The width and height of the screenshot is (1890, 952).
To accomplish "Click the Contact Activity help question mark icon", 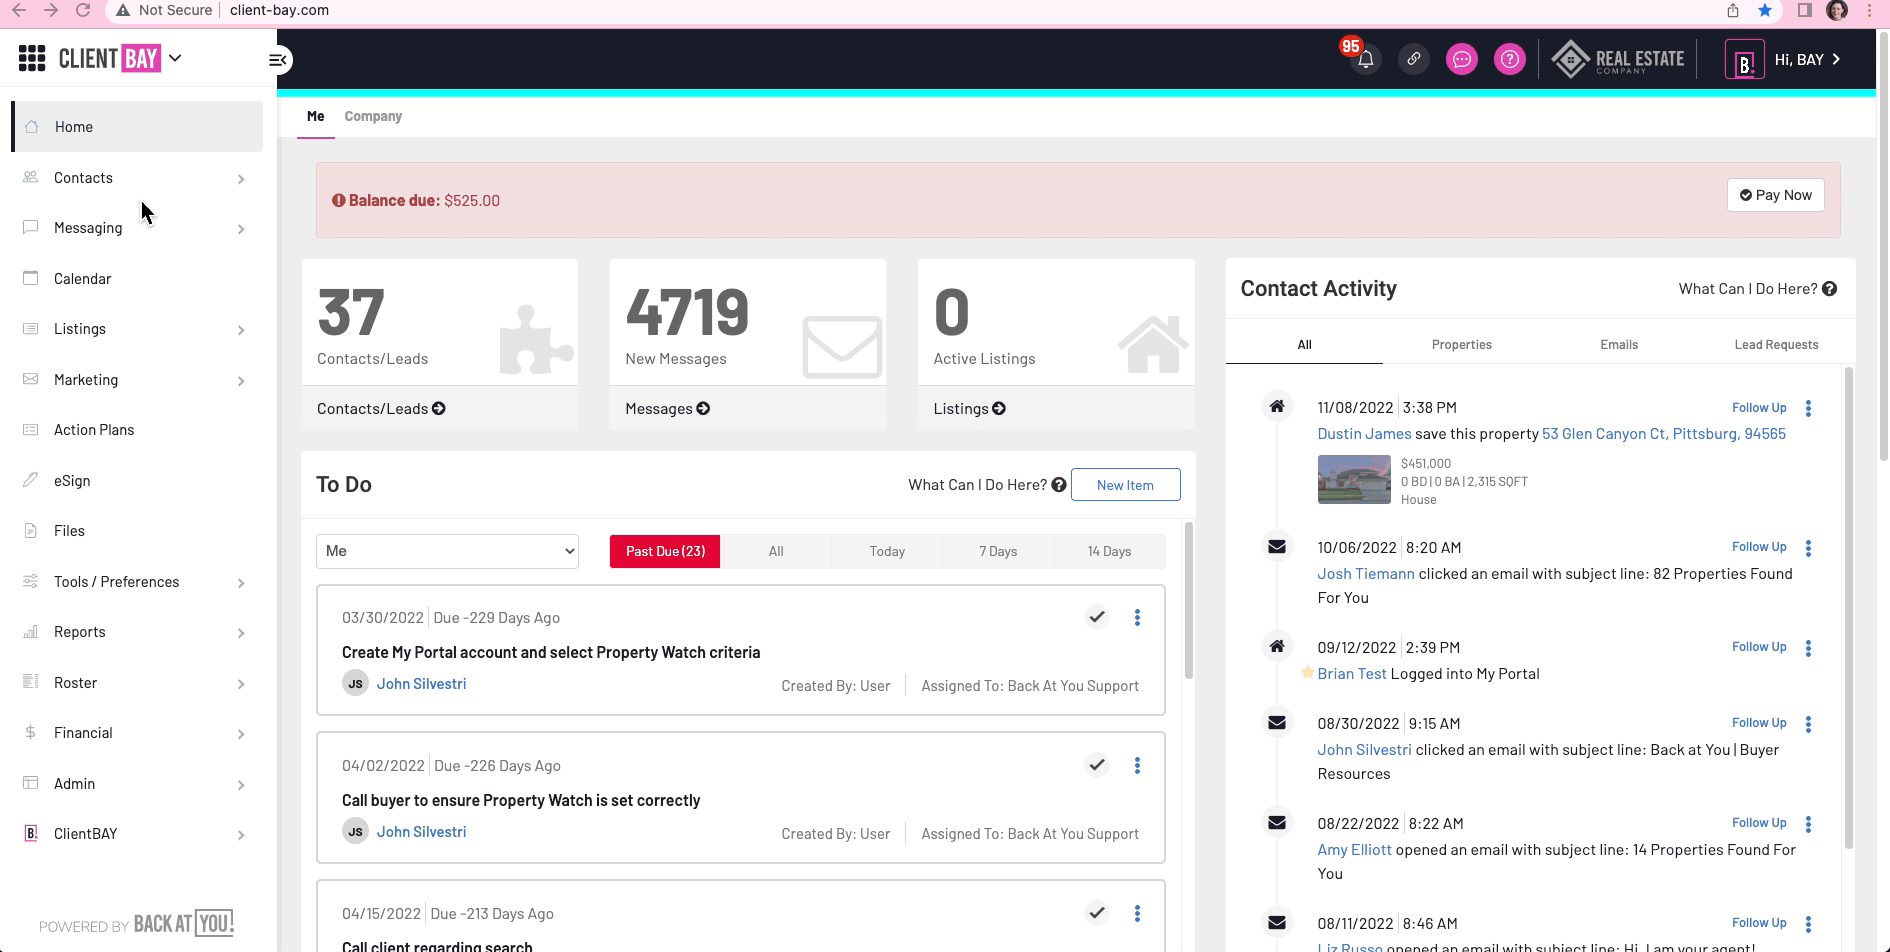I will [x=1829, y=289].
